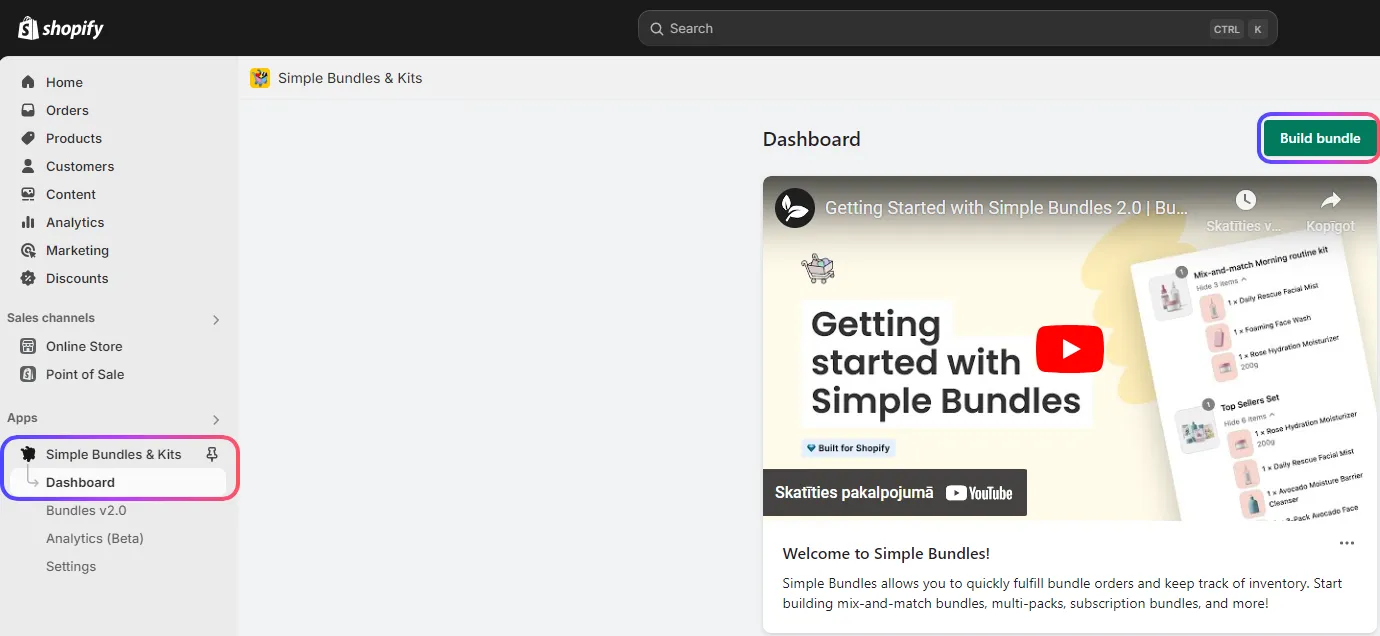
Task: Click the Watch later clock icon on video
Action: coord(1244,200)
